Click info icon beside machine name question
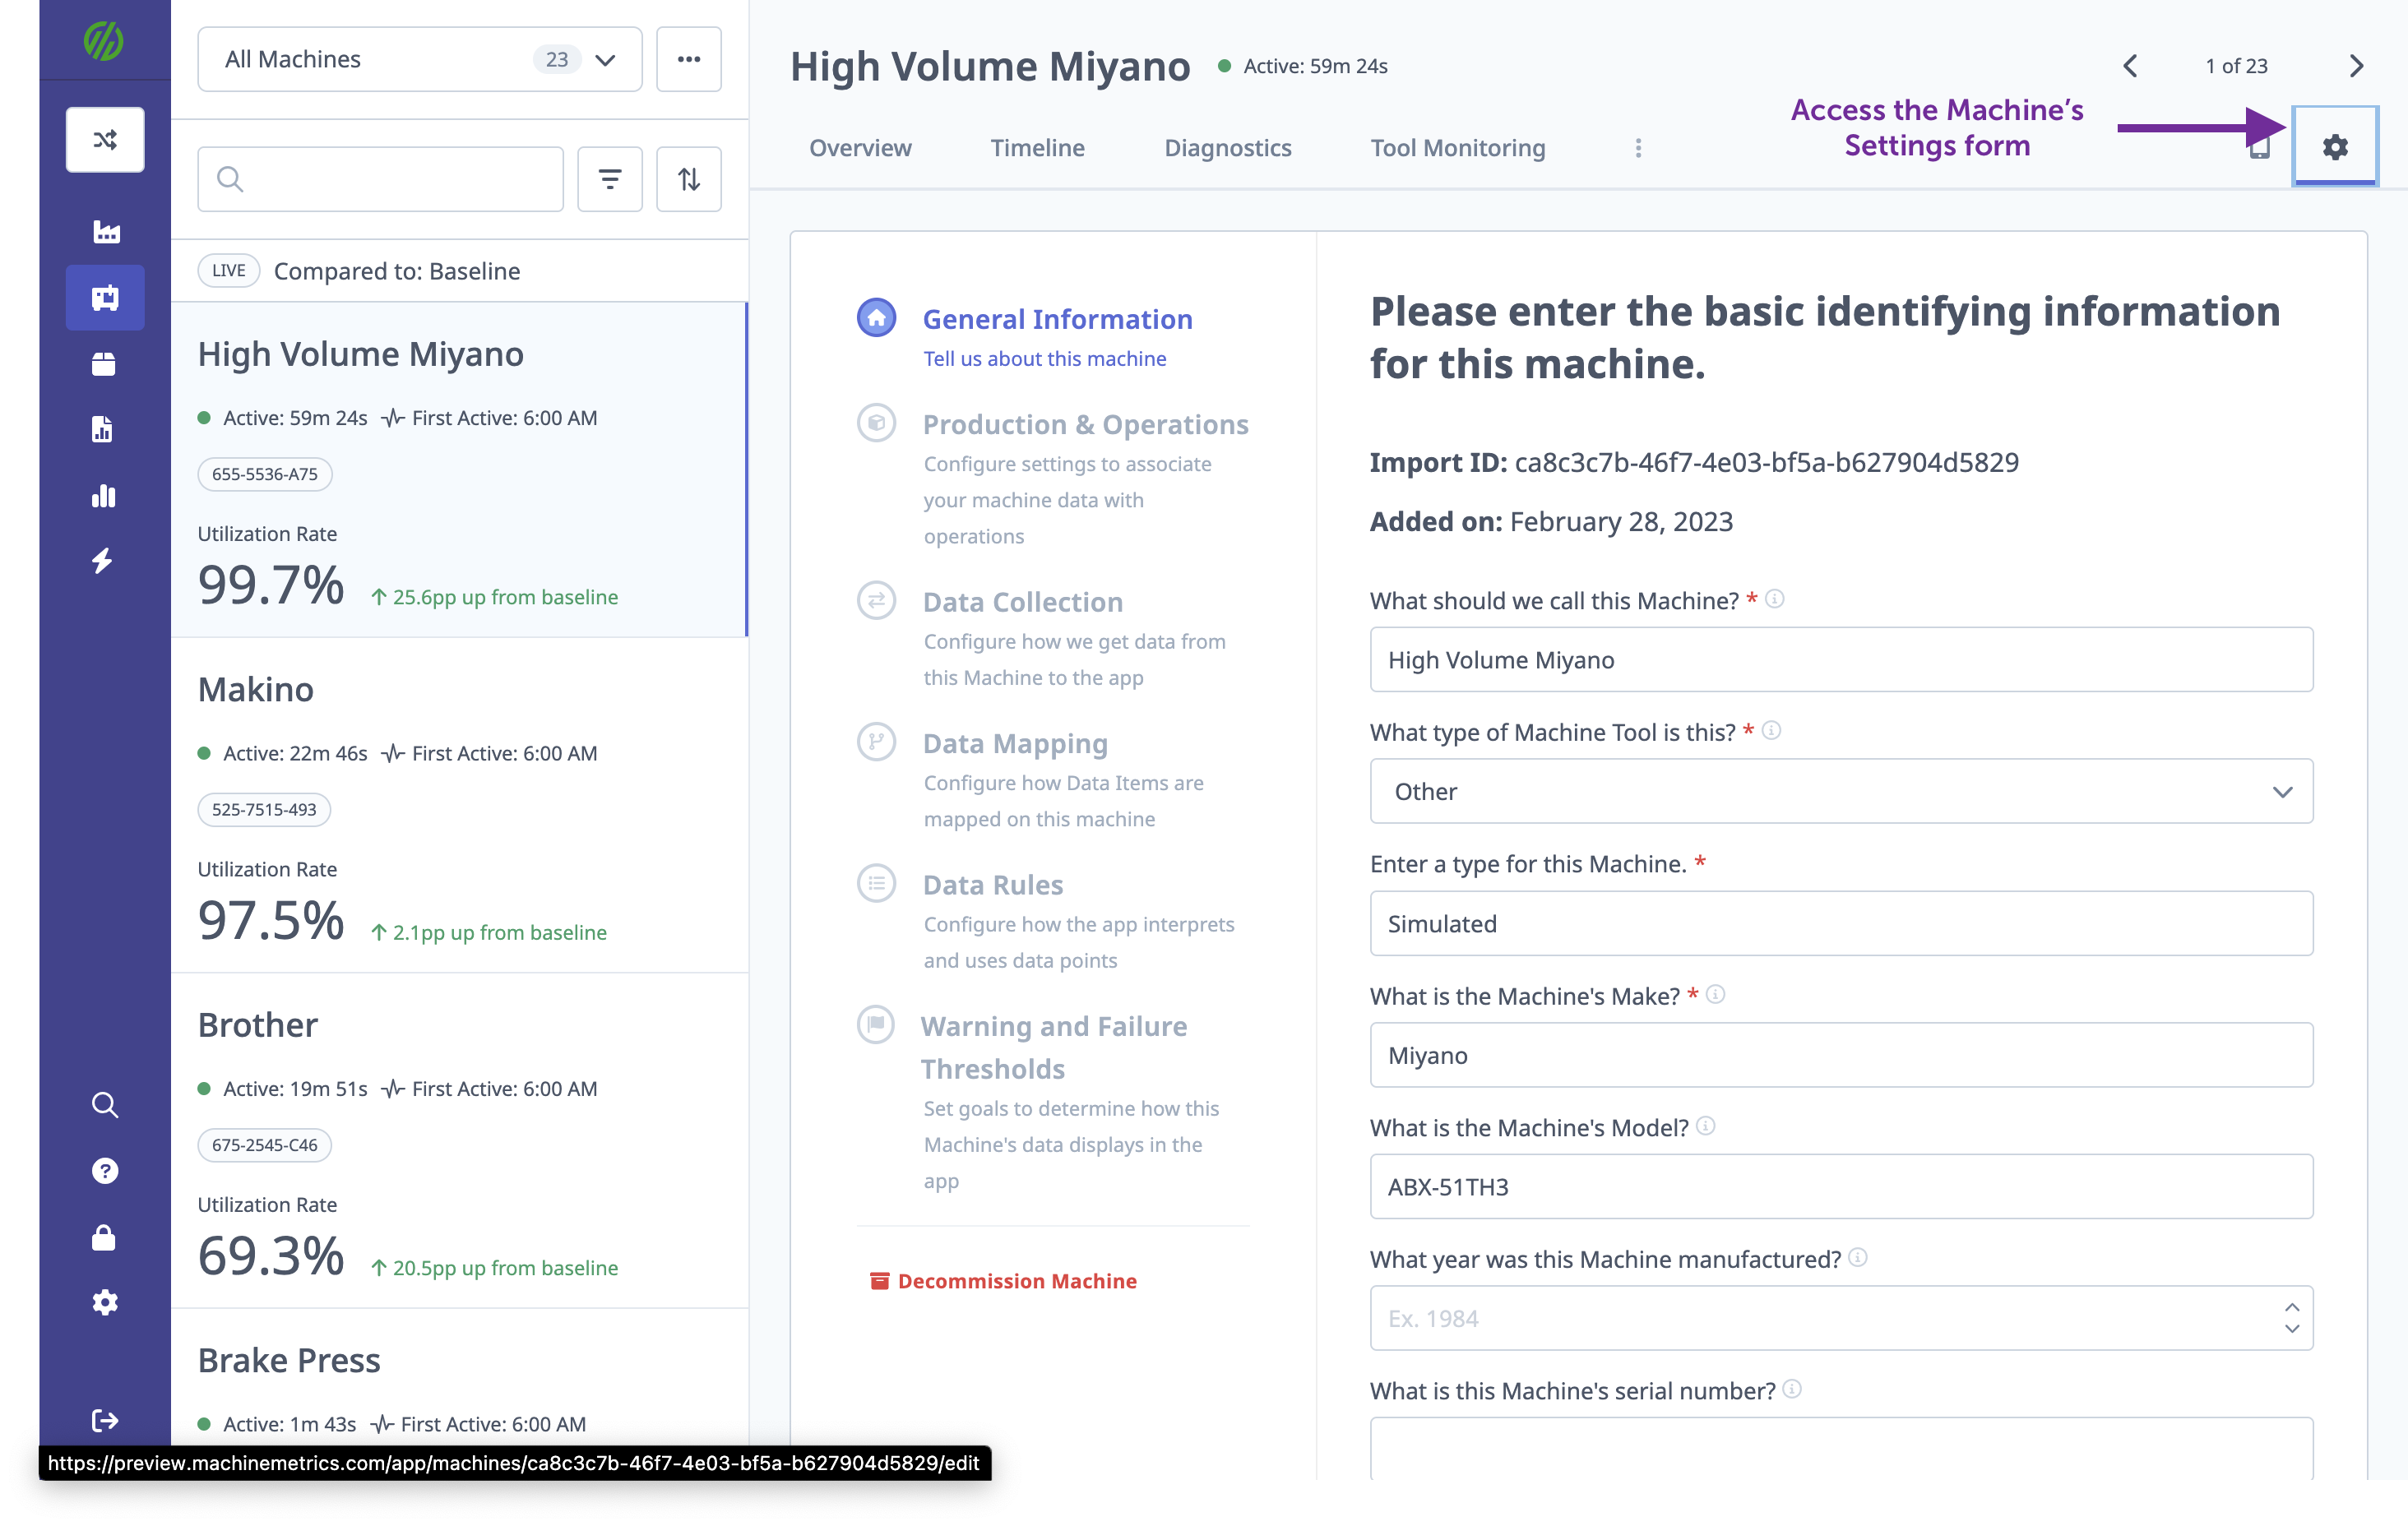The height and width of the screenshot is (1526, 2408). [1775, 599]
